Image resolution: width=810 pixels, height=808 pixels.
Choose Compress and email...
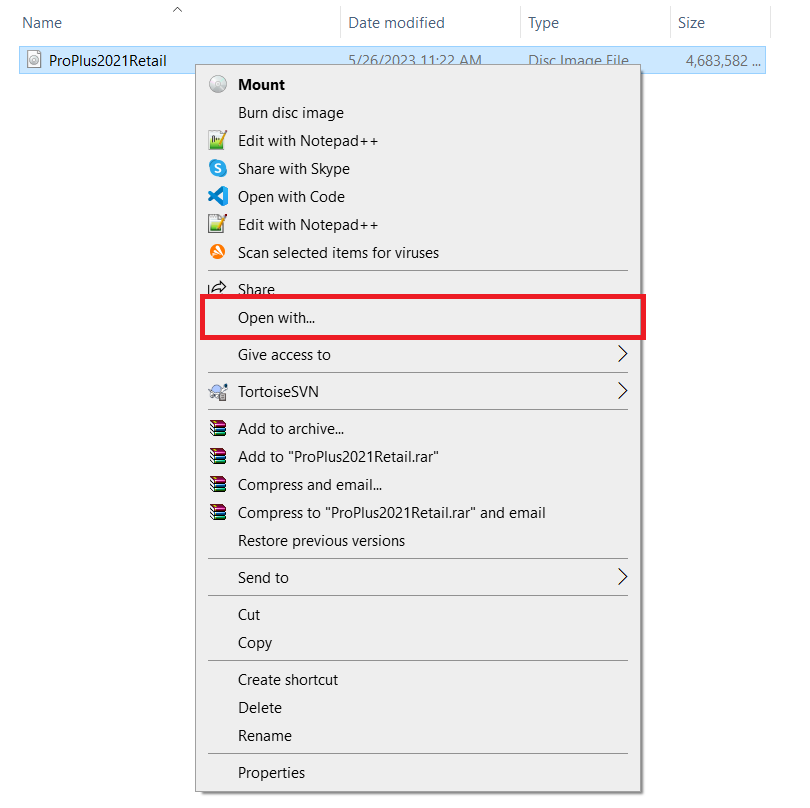tap(418, 485)
